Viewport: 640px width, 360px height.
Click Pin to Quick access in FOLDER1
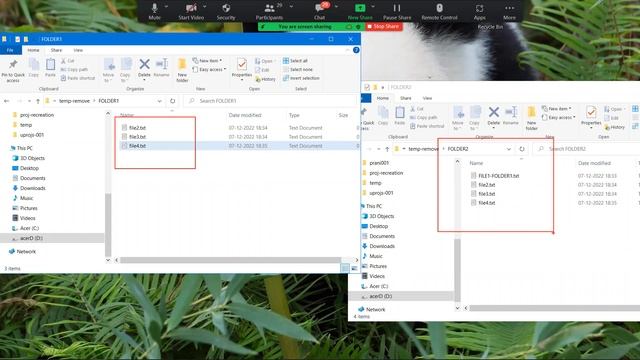pos(13,71)
